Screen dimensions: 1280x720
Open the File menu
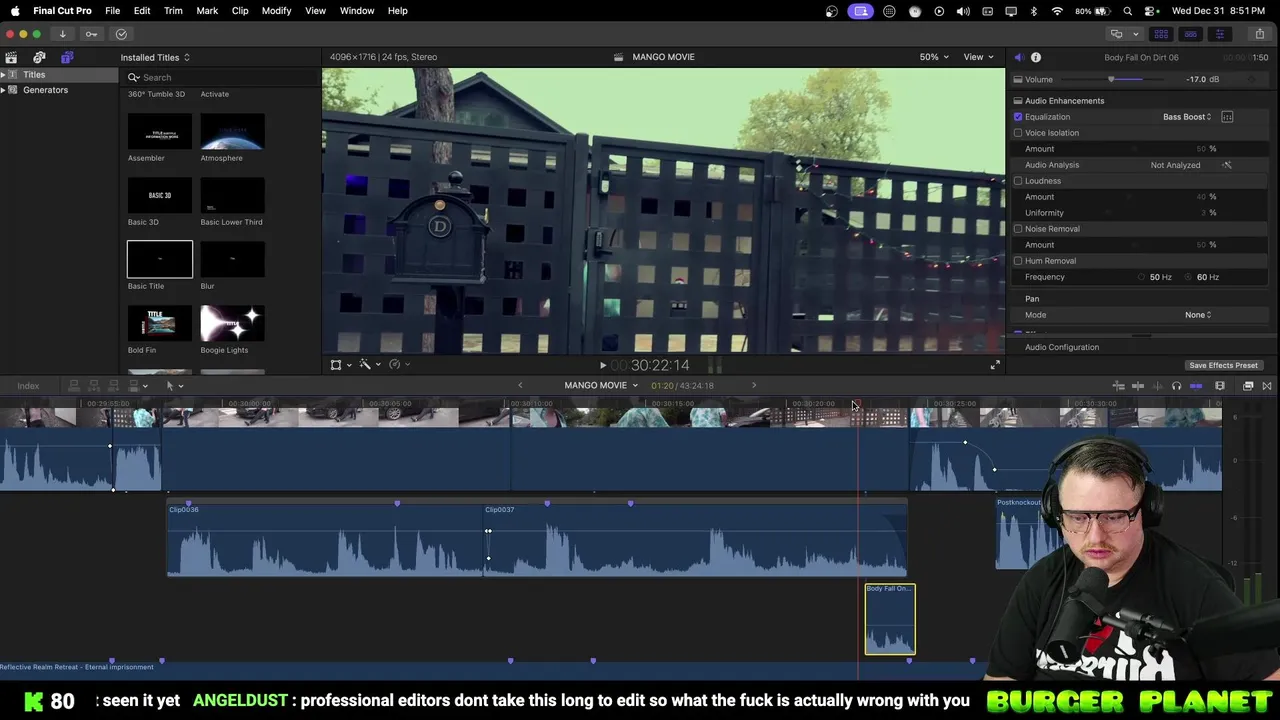tap(112, 11)
